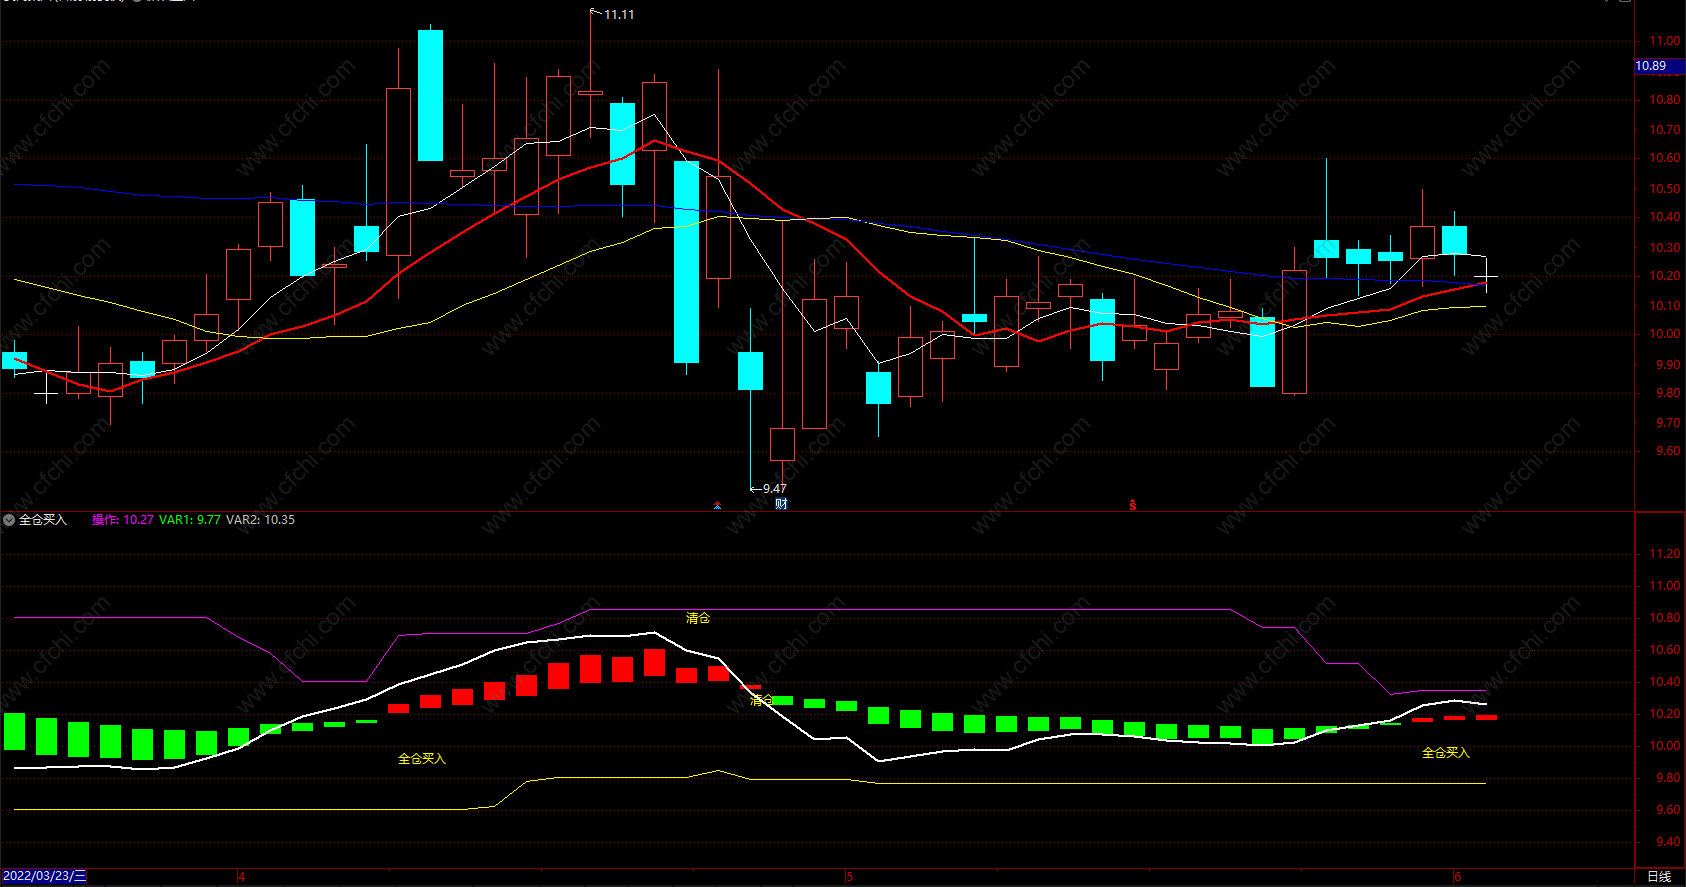Click the 11.00 price axis label in main chart
This screenshot has width=1686, height=887.
[1665, 42]
